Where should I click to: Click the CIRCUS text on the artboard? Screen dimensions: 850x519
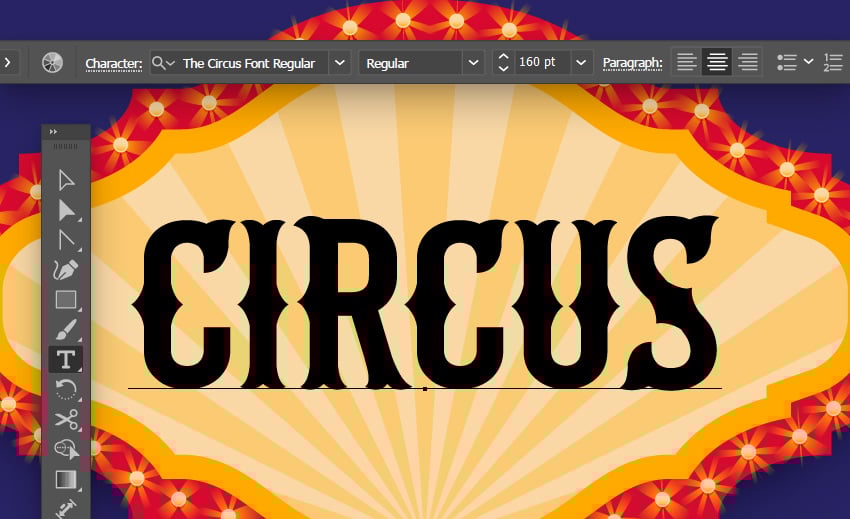[x=425, y=304]
